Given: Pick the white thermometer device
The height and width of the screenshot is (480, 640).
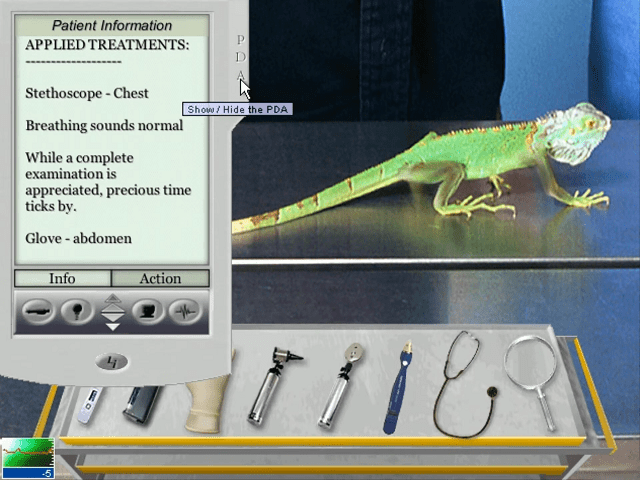Looking at the screenshot, I should [x=89, y=402].
